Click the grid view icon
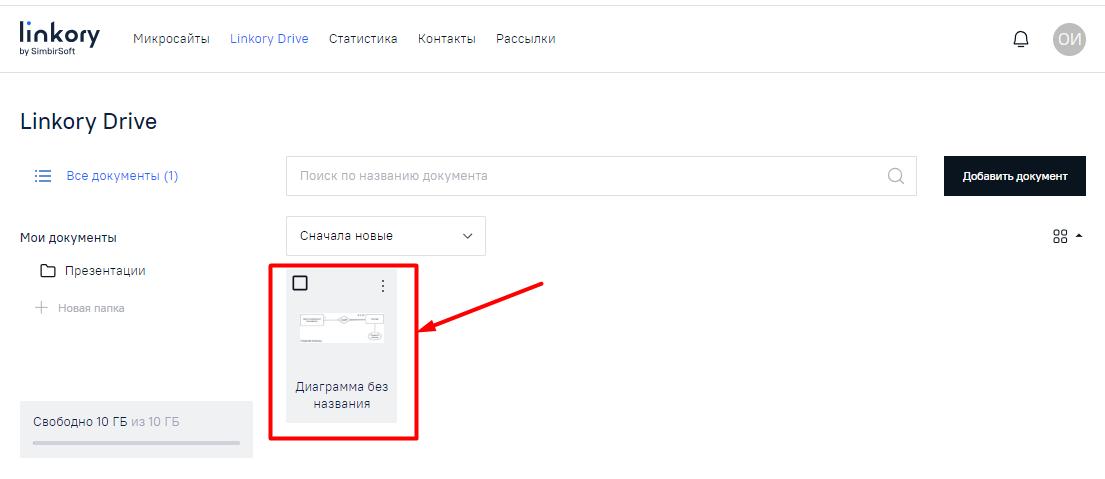This screenshot has height=479, width=1105. (x=1060, y=237)
